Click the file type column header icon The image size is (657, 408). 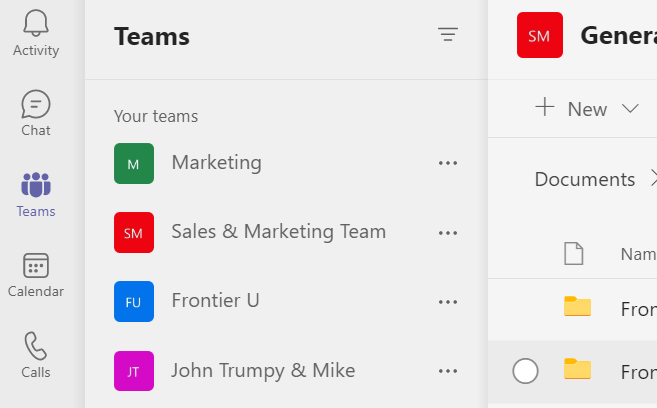[574, 254]
